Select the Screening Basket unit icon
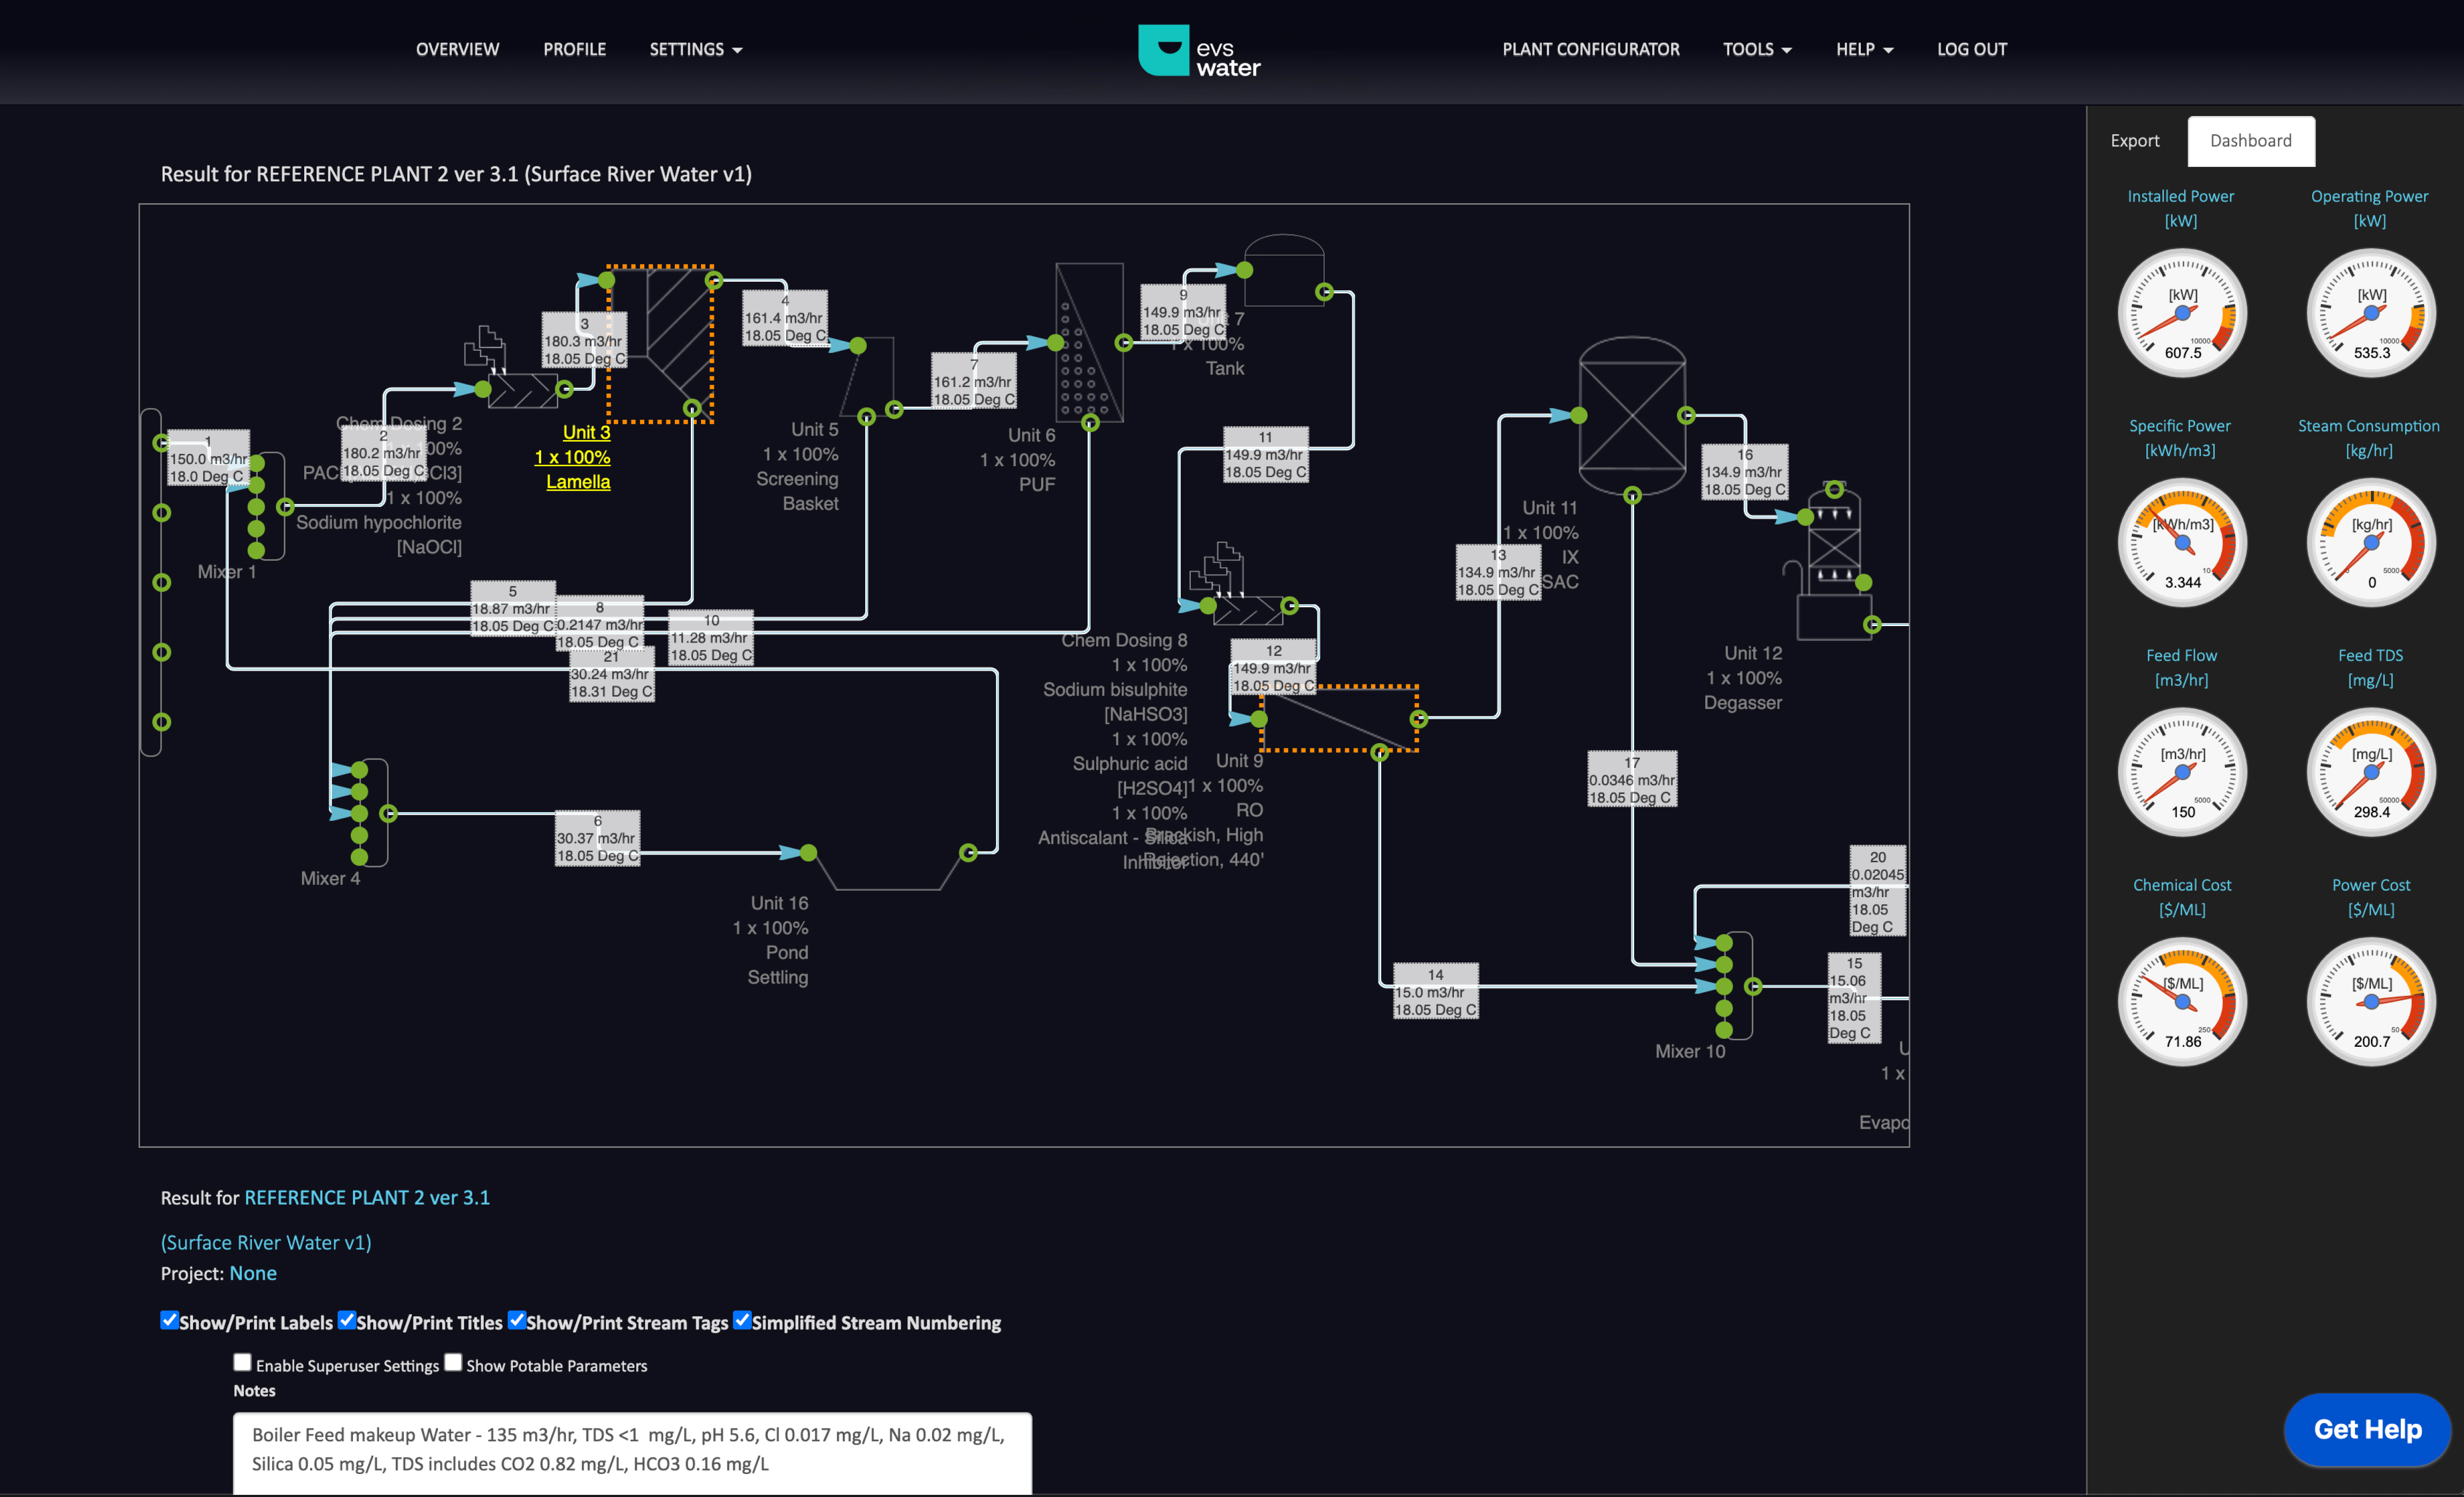Image resolution: width=2464 pixels, height=1497 pixels. pyautogui.click(x=868, y=378)
